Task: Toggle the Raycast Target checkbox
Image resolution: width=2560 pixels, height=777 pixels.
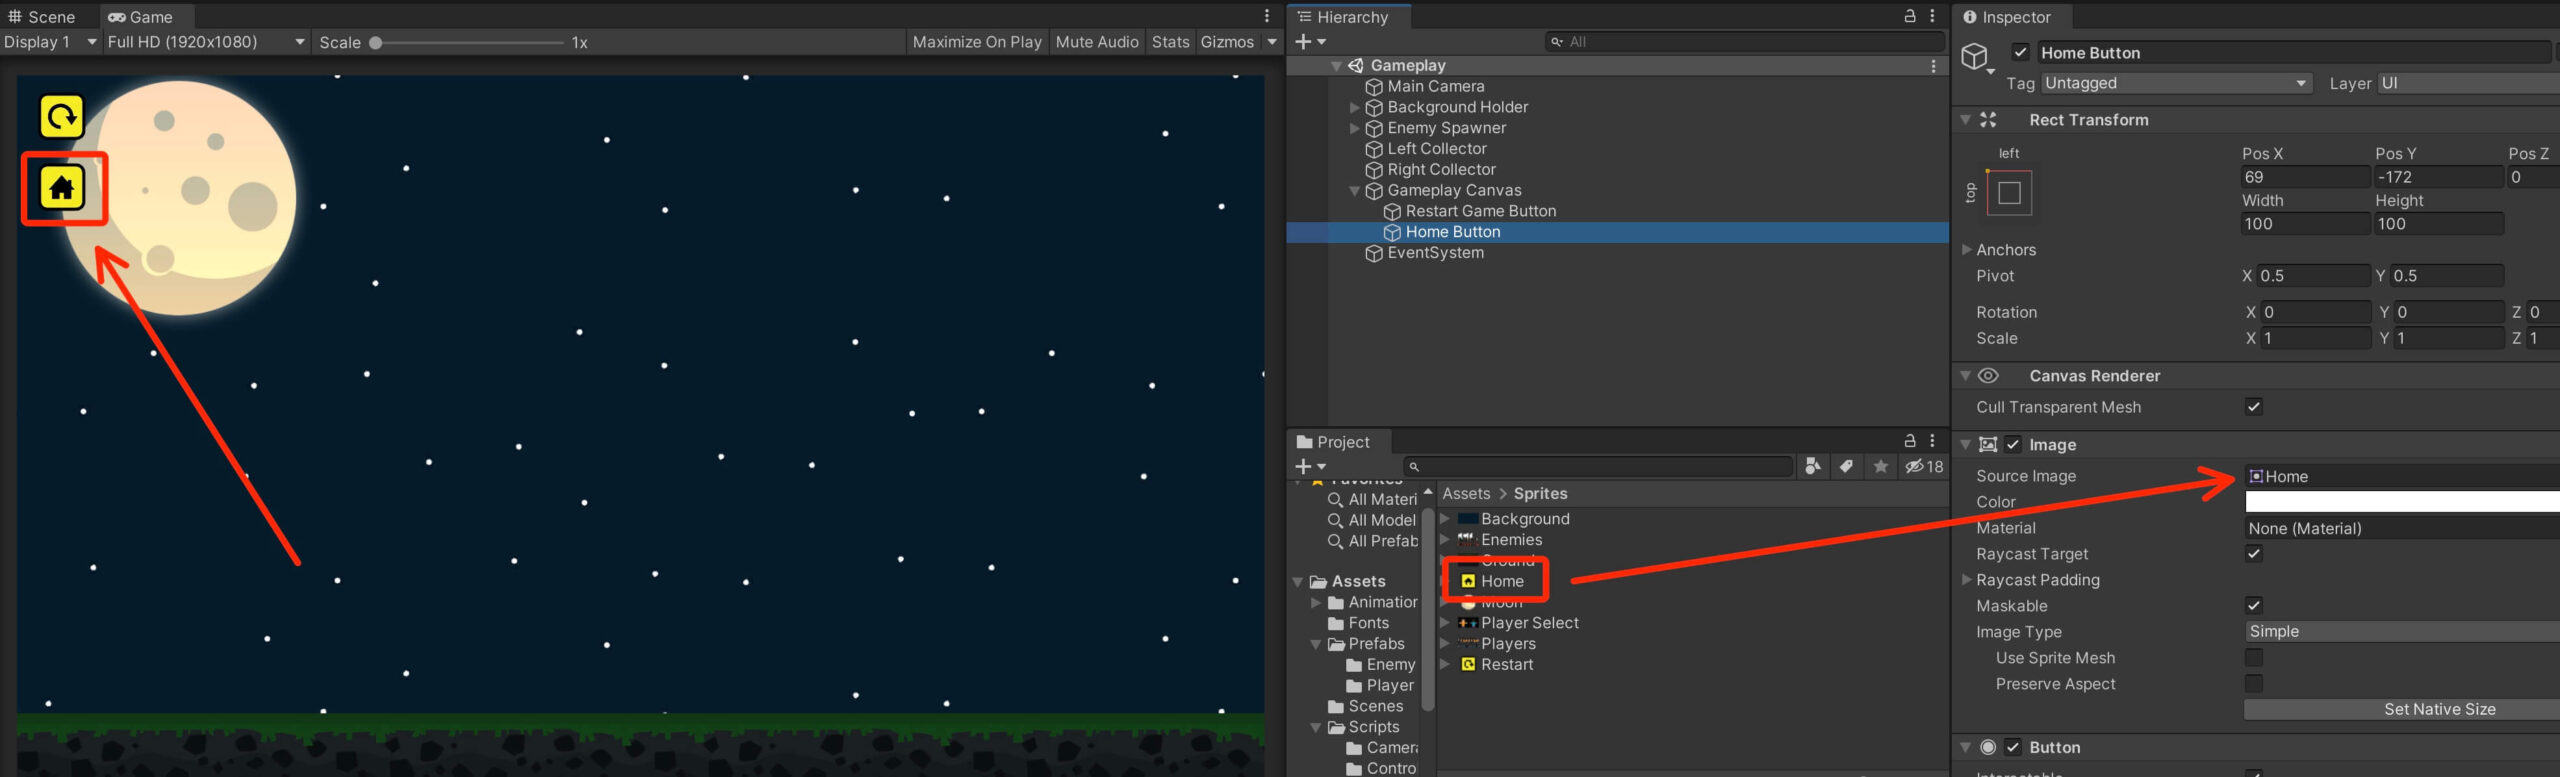Action: (x=2253, y=554)
